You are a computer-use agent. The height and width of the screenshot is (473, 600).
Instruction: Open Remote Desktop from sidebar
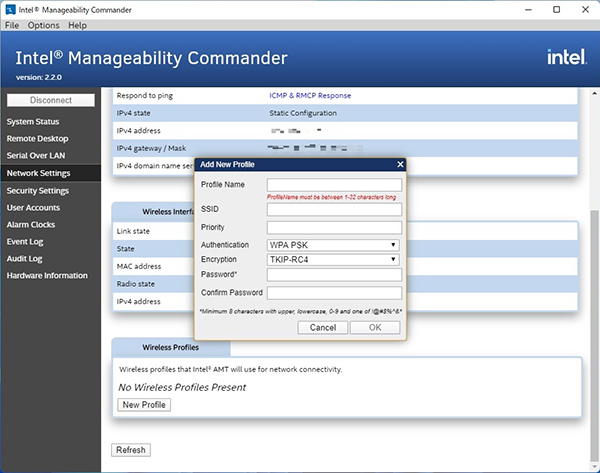(x=38, y=139)
